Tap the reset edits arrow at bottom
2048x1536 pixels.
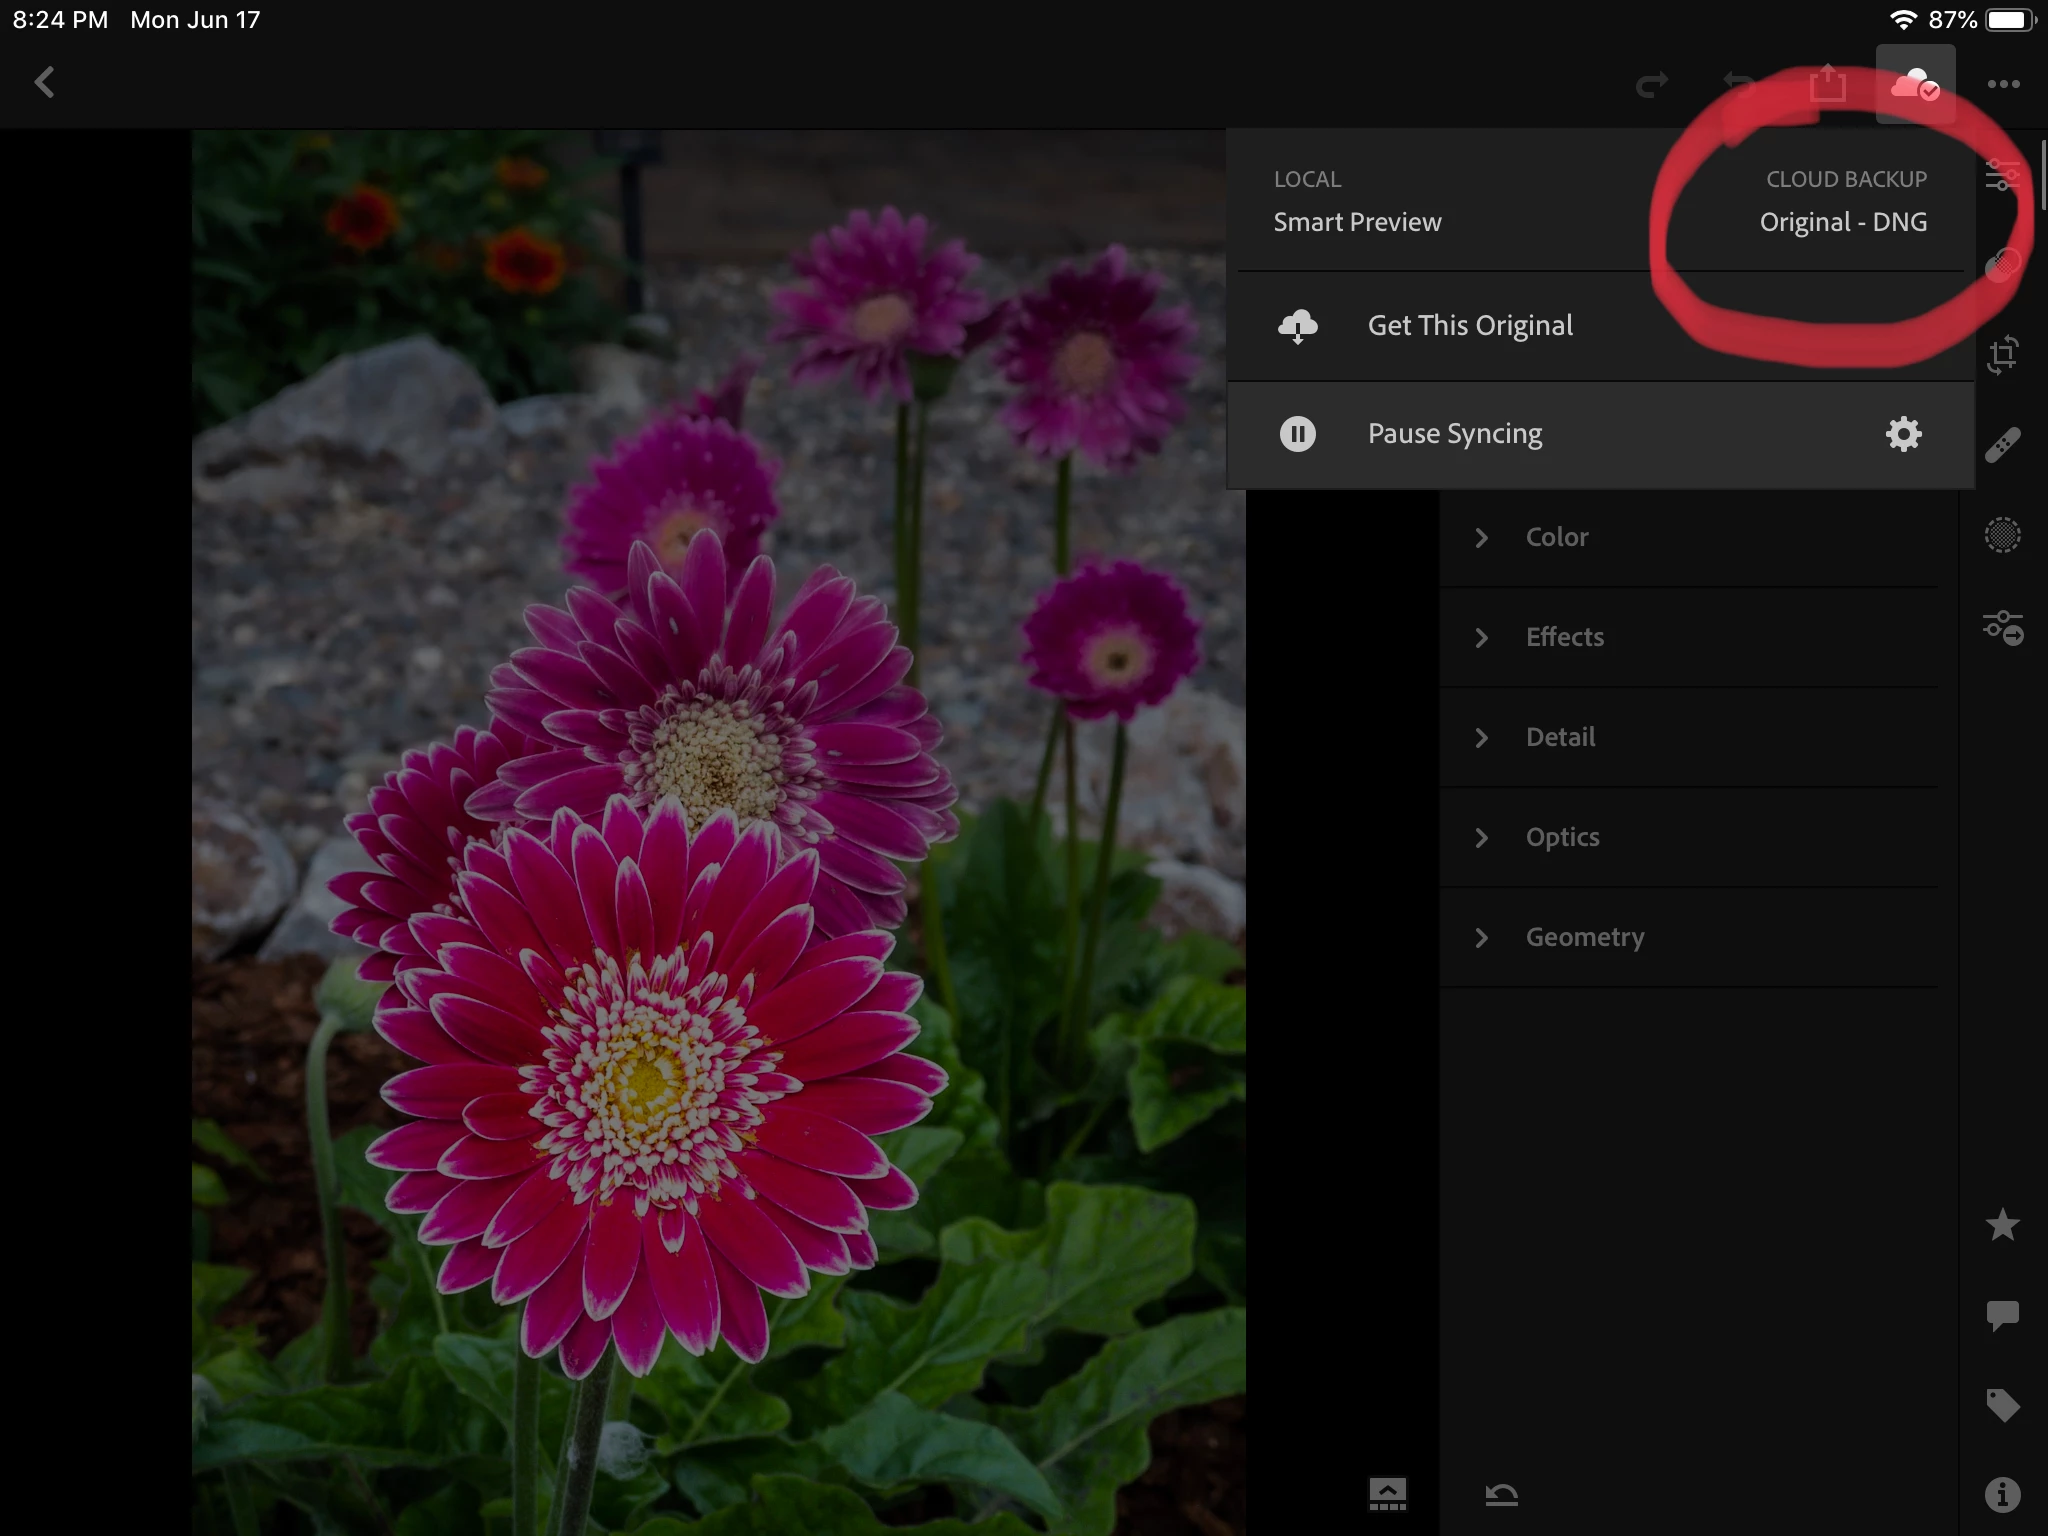click(1501, 1495)
